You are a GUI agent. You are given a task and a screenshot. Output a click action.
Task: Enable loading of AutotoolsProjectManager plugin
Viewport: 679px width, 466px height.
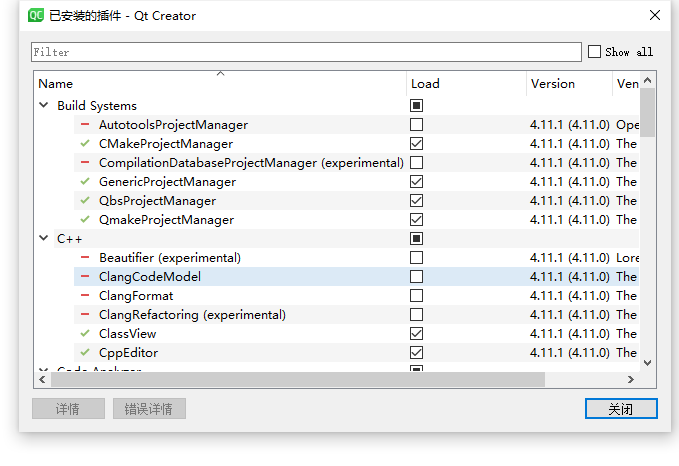point(417,125)
